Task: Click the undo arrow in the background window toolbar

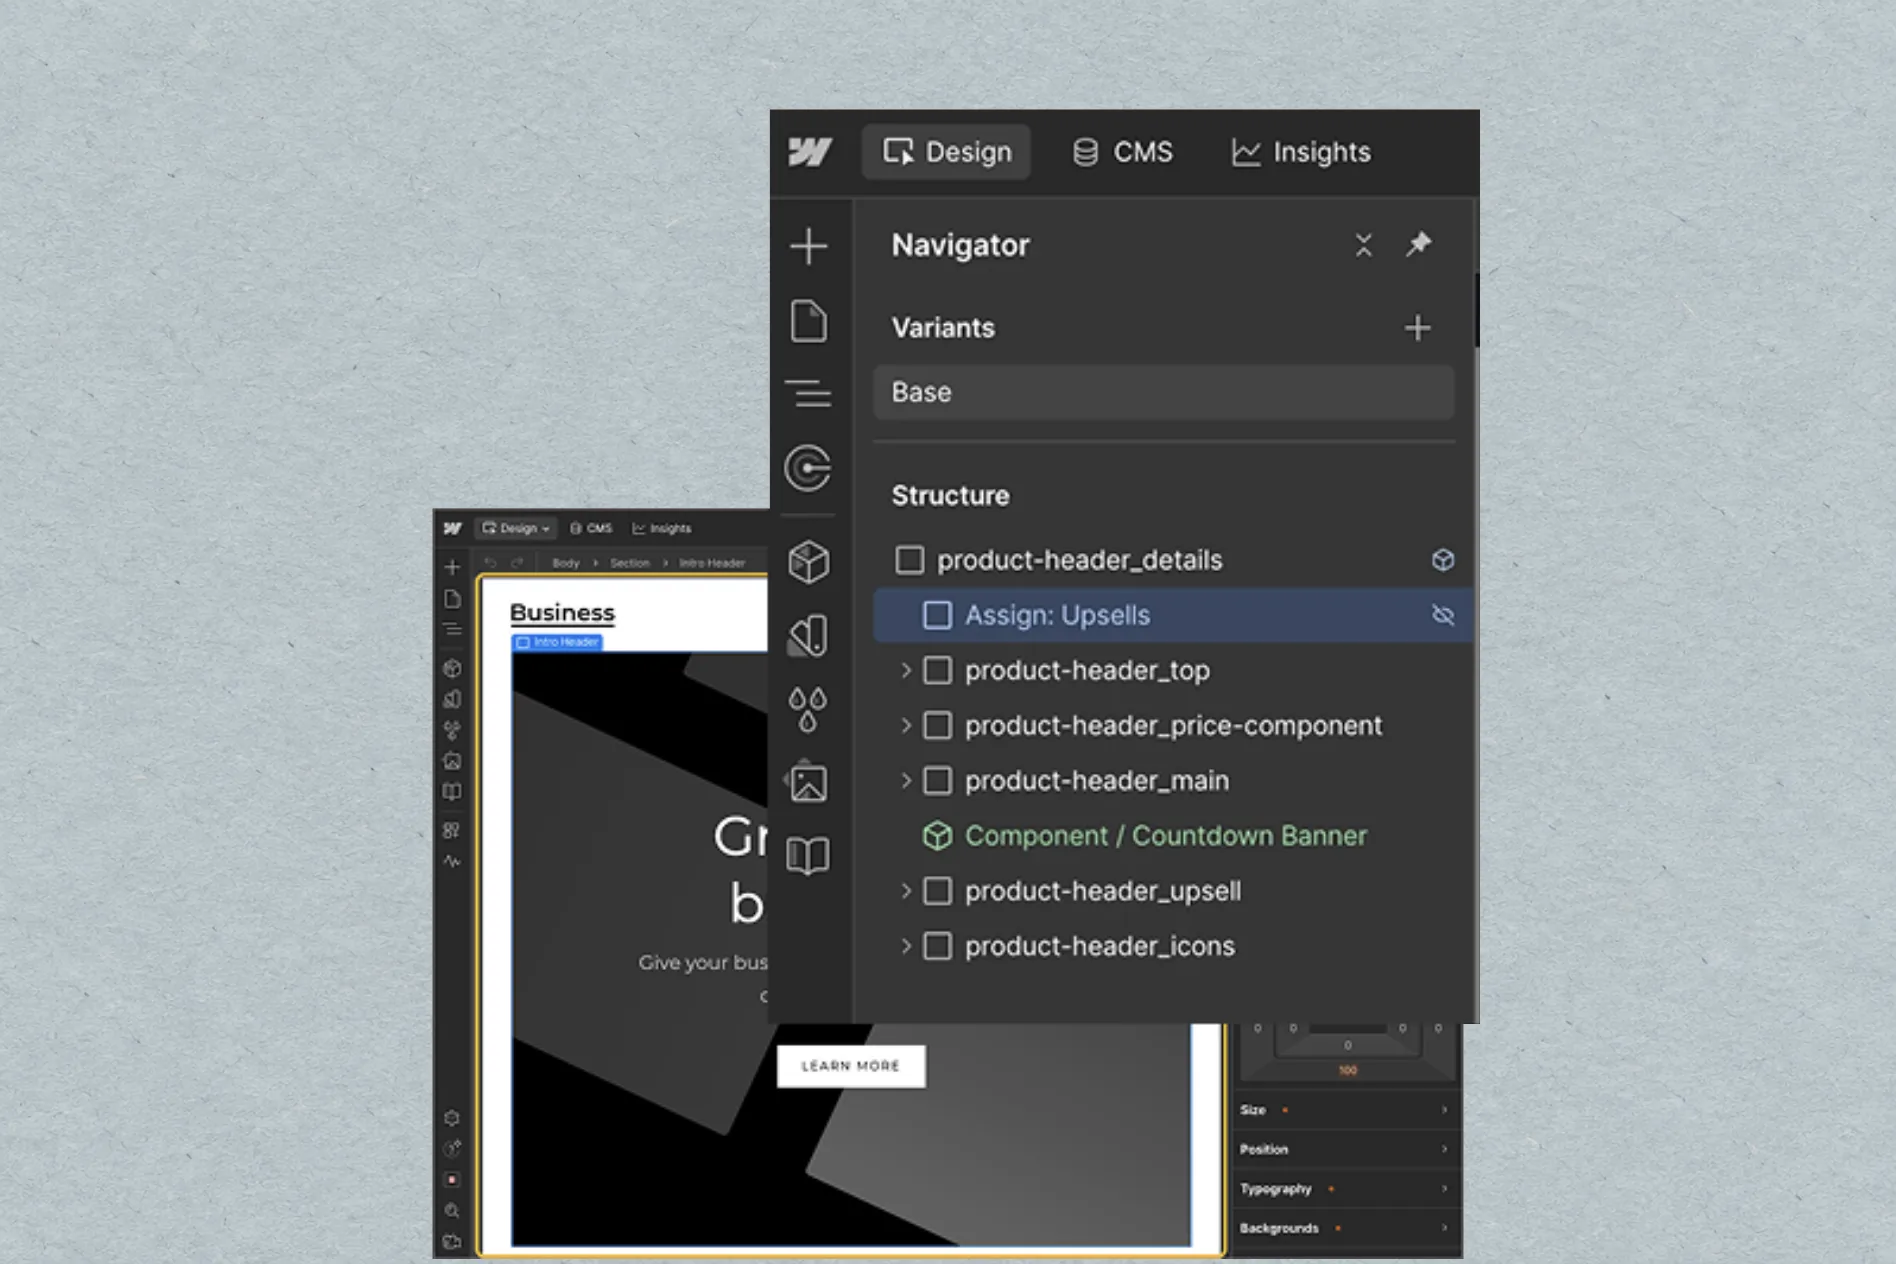Action: [490, 563]
